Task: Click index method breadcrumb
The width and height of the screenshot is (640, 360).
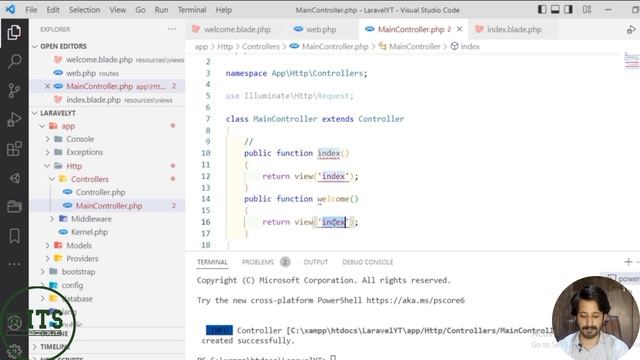Action: tap(465, 47)
